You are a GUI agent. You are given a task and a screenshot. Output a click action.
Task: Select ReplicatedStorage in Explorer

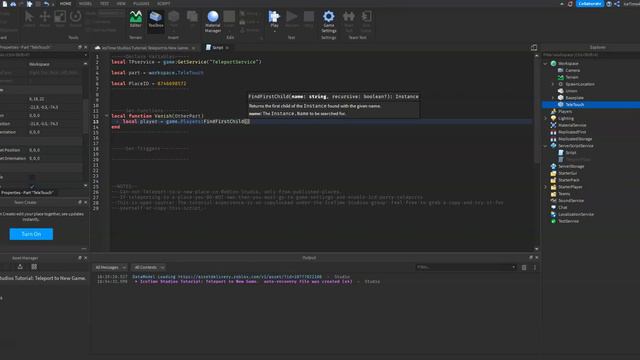pos(575,139)
